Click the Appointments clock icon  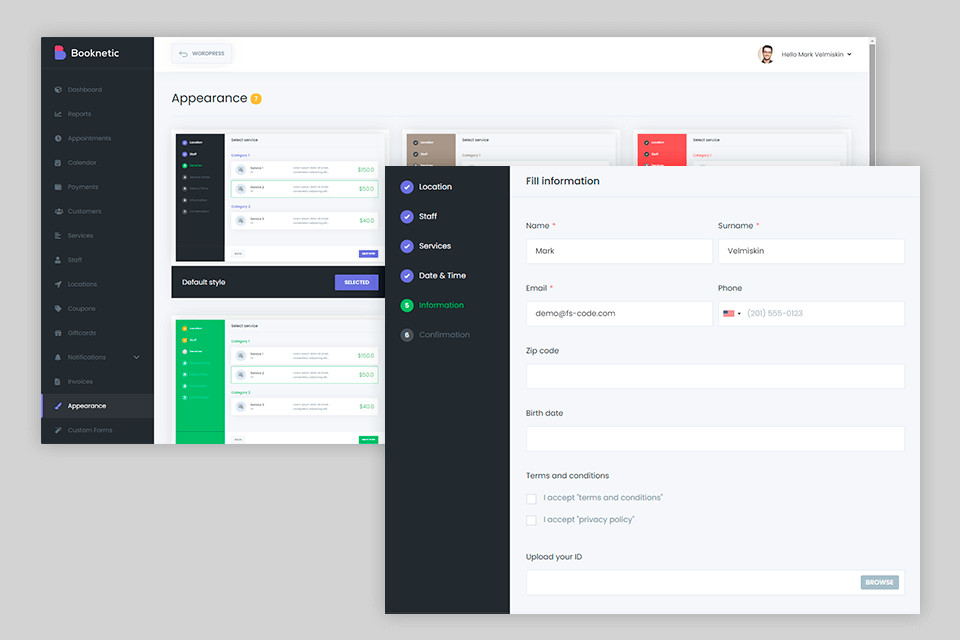point(58,138)
